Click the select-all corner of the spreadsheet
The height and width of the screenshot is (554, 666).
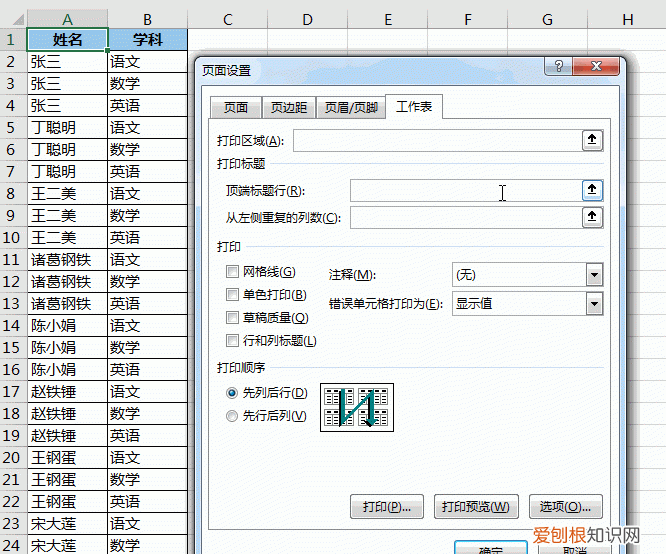(16, 20)
